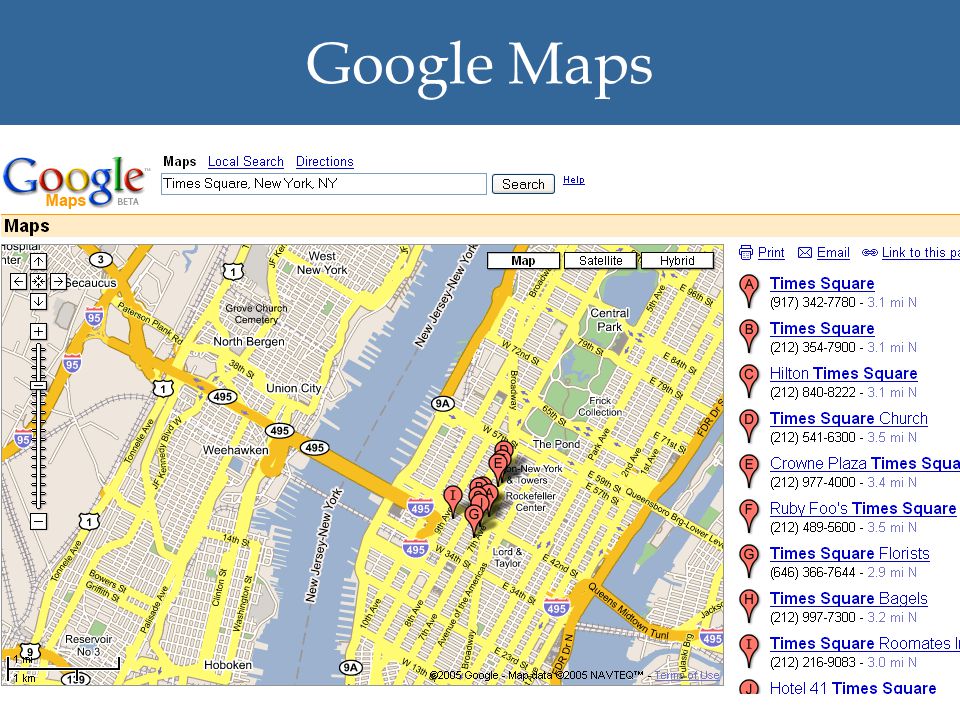Pan the map up with the arrow
The height and width of the screenshot is (720, 960).
[39, 261]
